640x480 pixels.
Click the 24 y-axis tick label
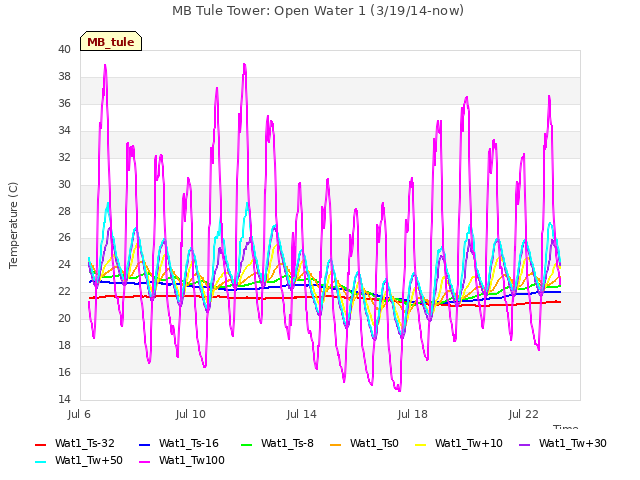[x=64, y=264]
